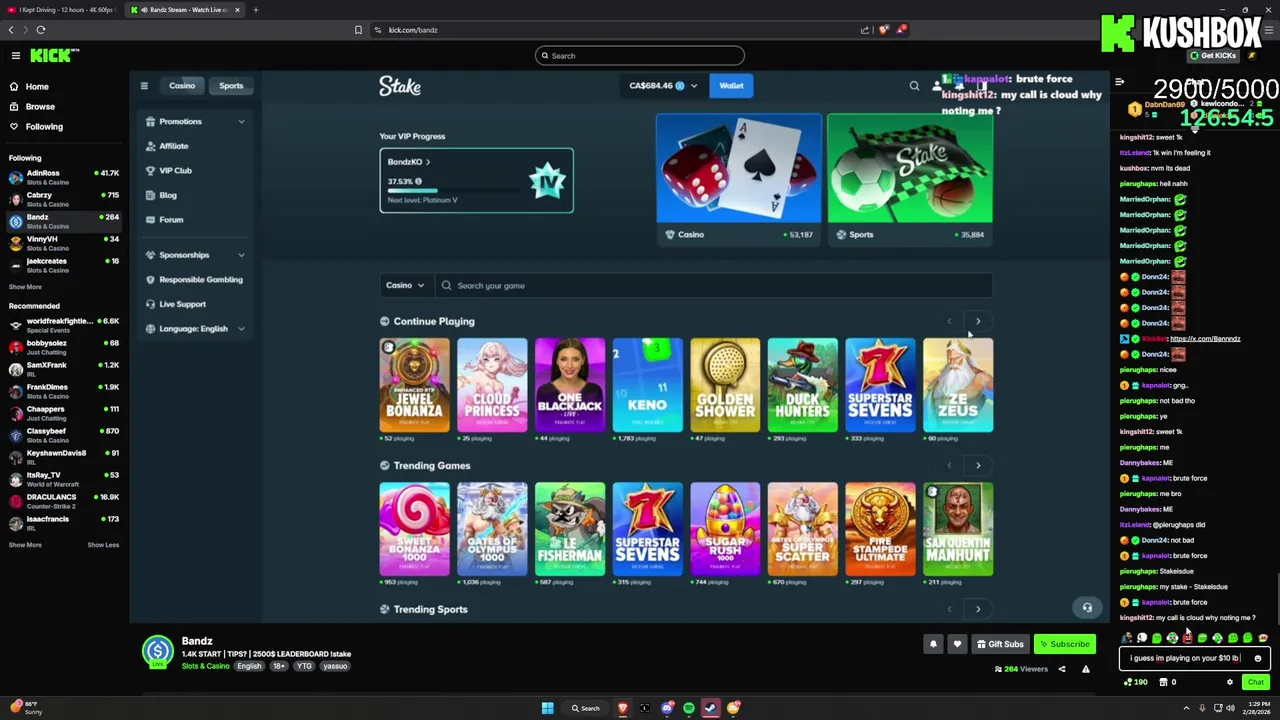Open the Sweet Bonanza 1000 game thumbnail

click(414, 530)
